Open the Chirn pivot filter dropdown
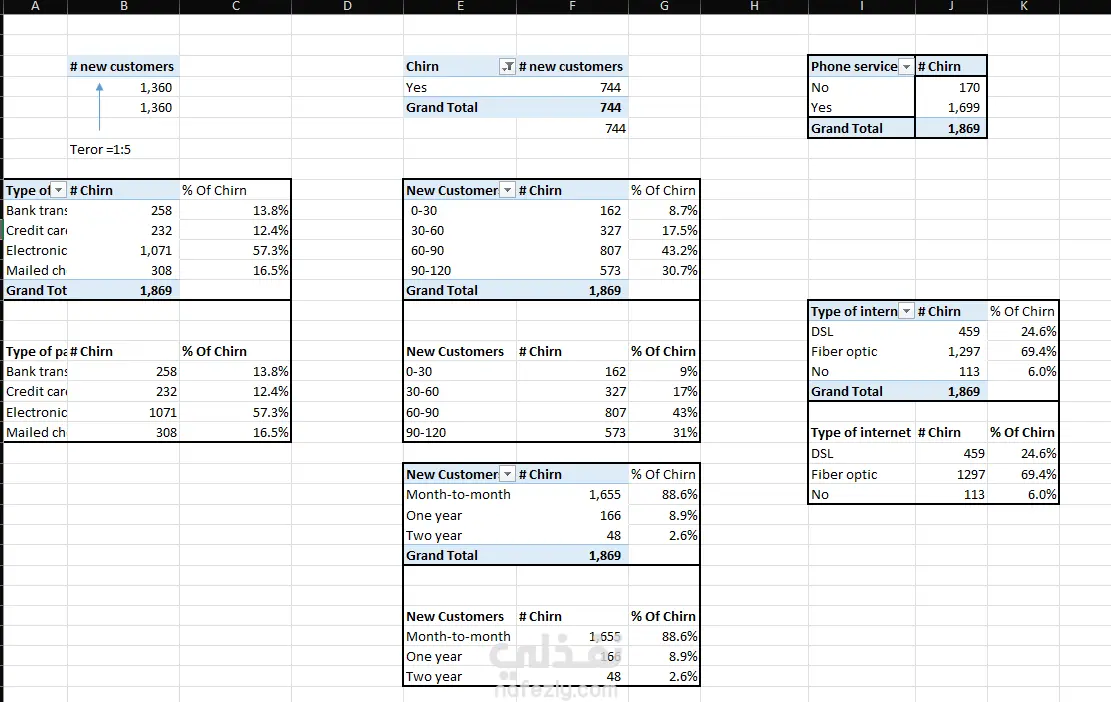This screenshot has height=702, width=1111. [507, 67]
